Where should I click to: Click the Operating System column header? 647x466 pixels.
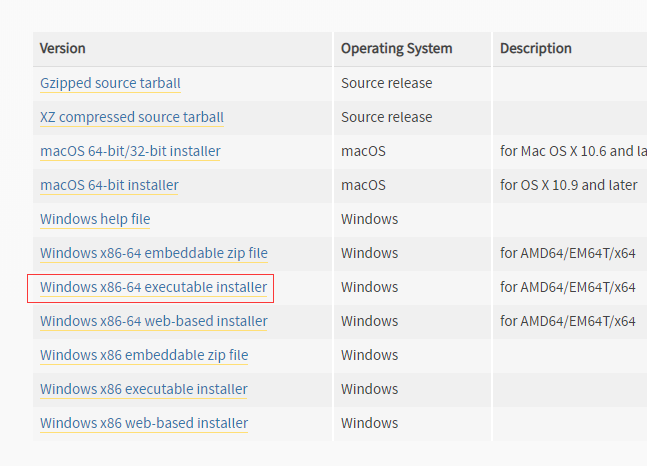pos(396,48)
